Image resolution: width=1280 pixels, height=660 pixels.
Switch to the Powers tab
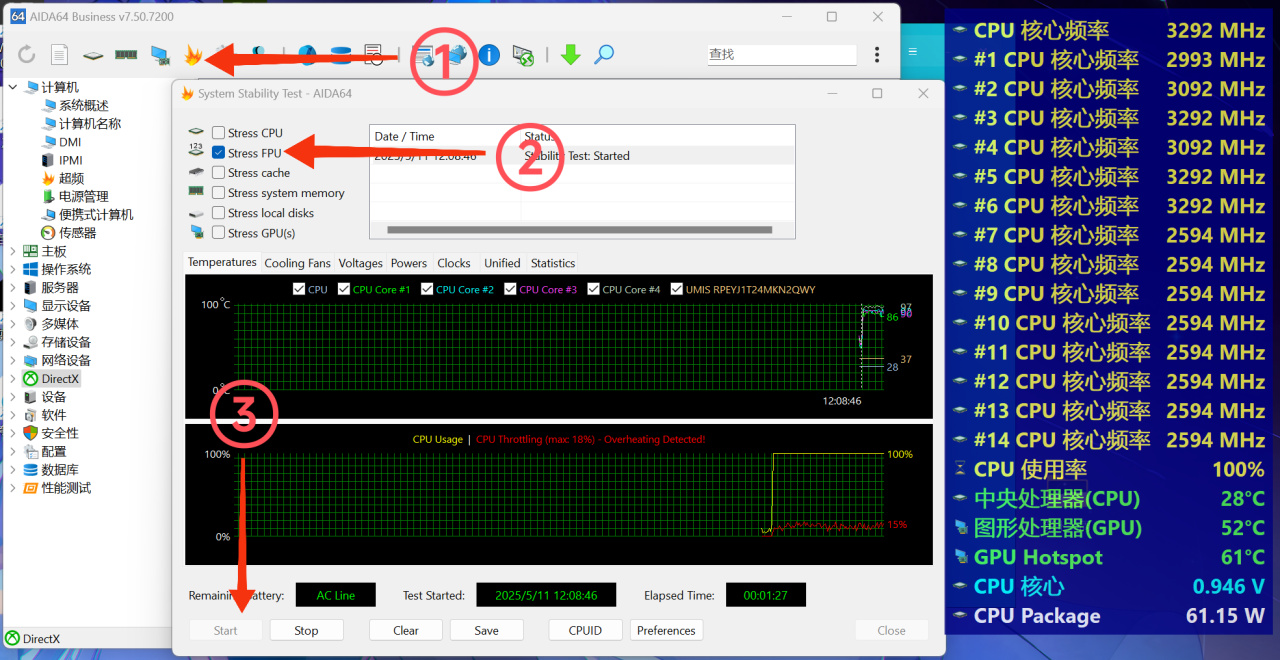(409, 263)
